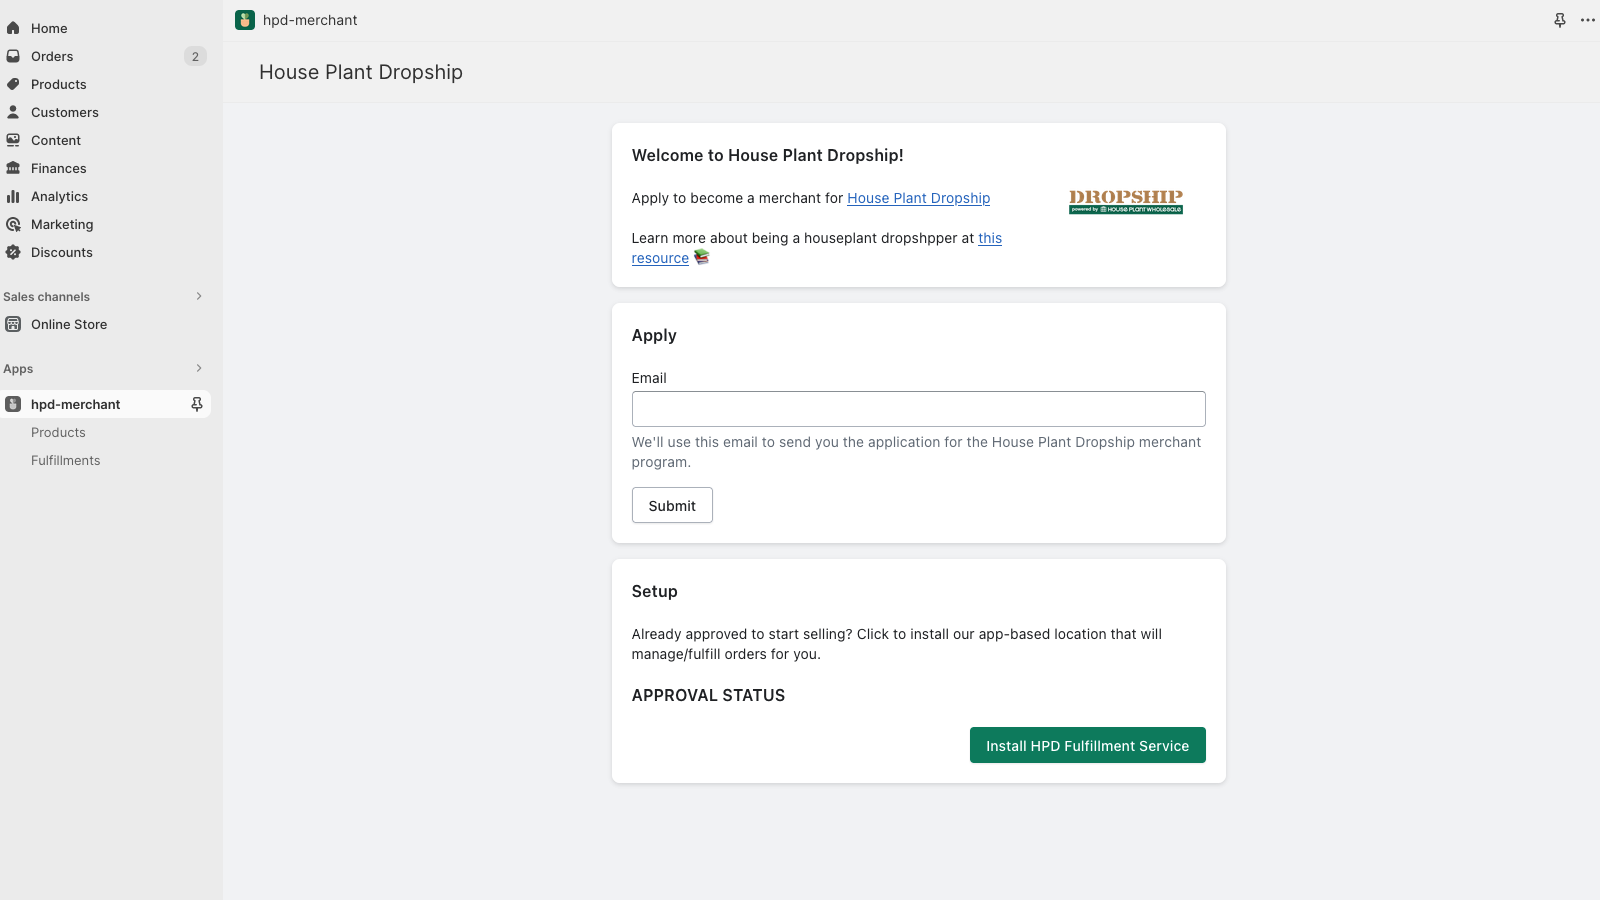Click the Discounts badge icon
The width and height of the screenshot is (1600, 900).
[x=13, y=252]
